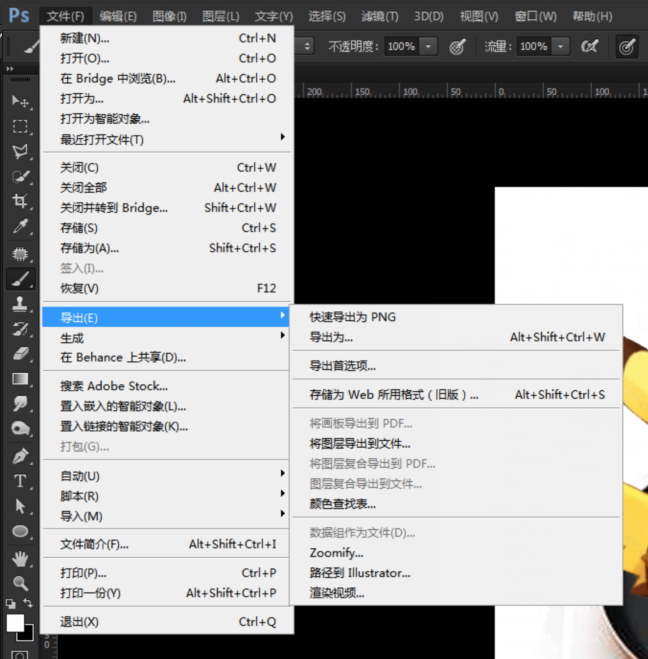Expand the 导入(M) submenu
The image size is (648, 659).
[x=167, y=516]
